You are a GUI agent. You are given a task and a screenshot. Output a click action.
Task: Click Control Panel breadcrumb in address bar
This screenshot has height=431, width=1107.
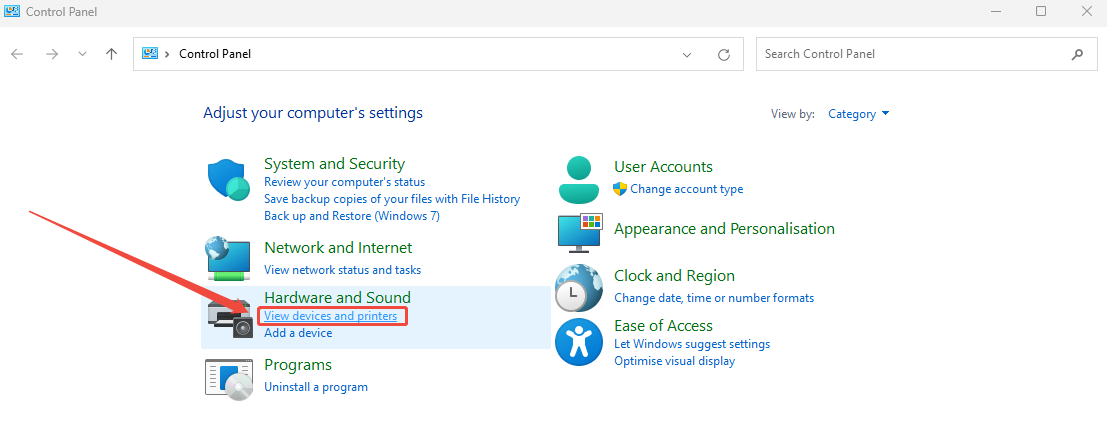pyautogui.click(x=214, y=54)
